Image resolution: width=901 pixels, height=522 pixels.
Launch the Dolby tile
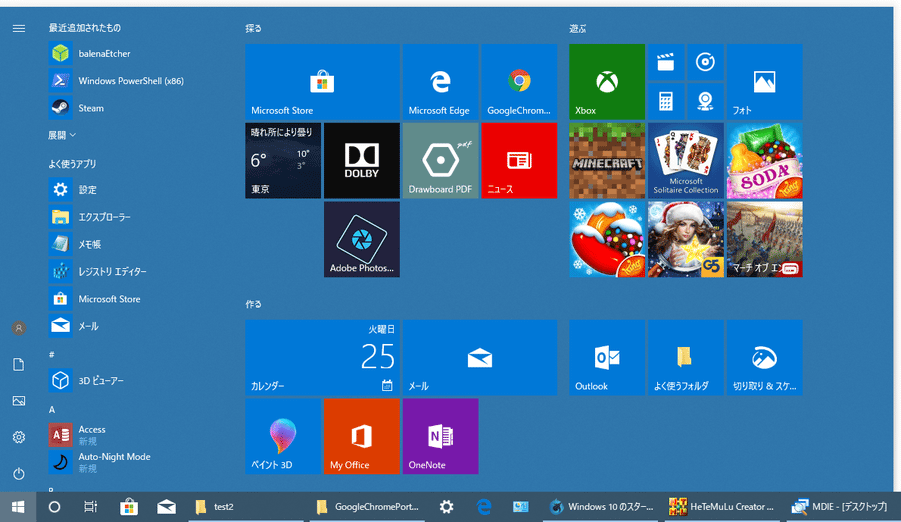click(x=361, y=160)
